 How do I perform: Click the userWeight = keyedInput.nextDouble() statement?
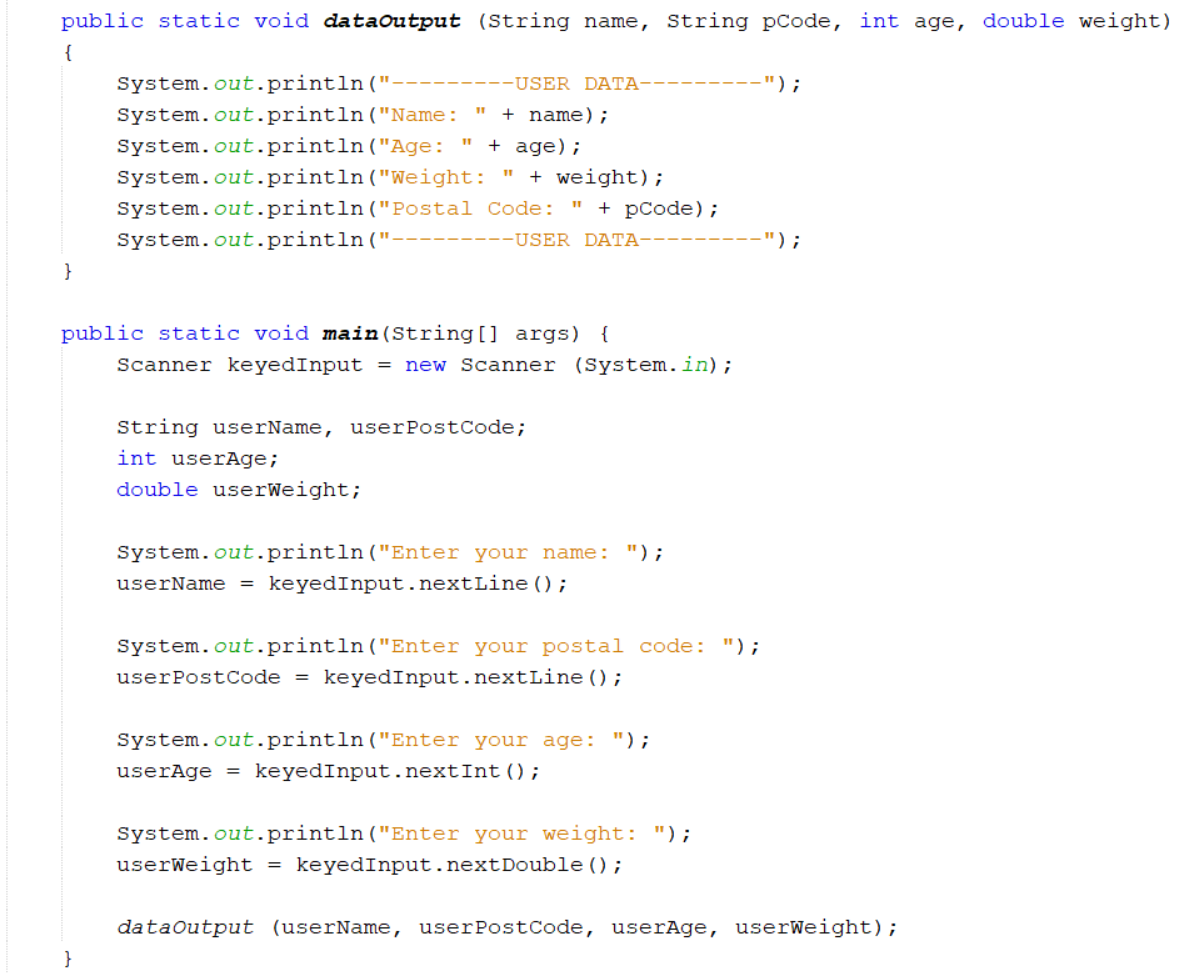pos(369,864)
